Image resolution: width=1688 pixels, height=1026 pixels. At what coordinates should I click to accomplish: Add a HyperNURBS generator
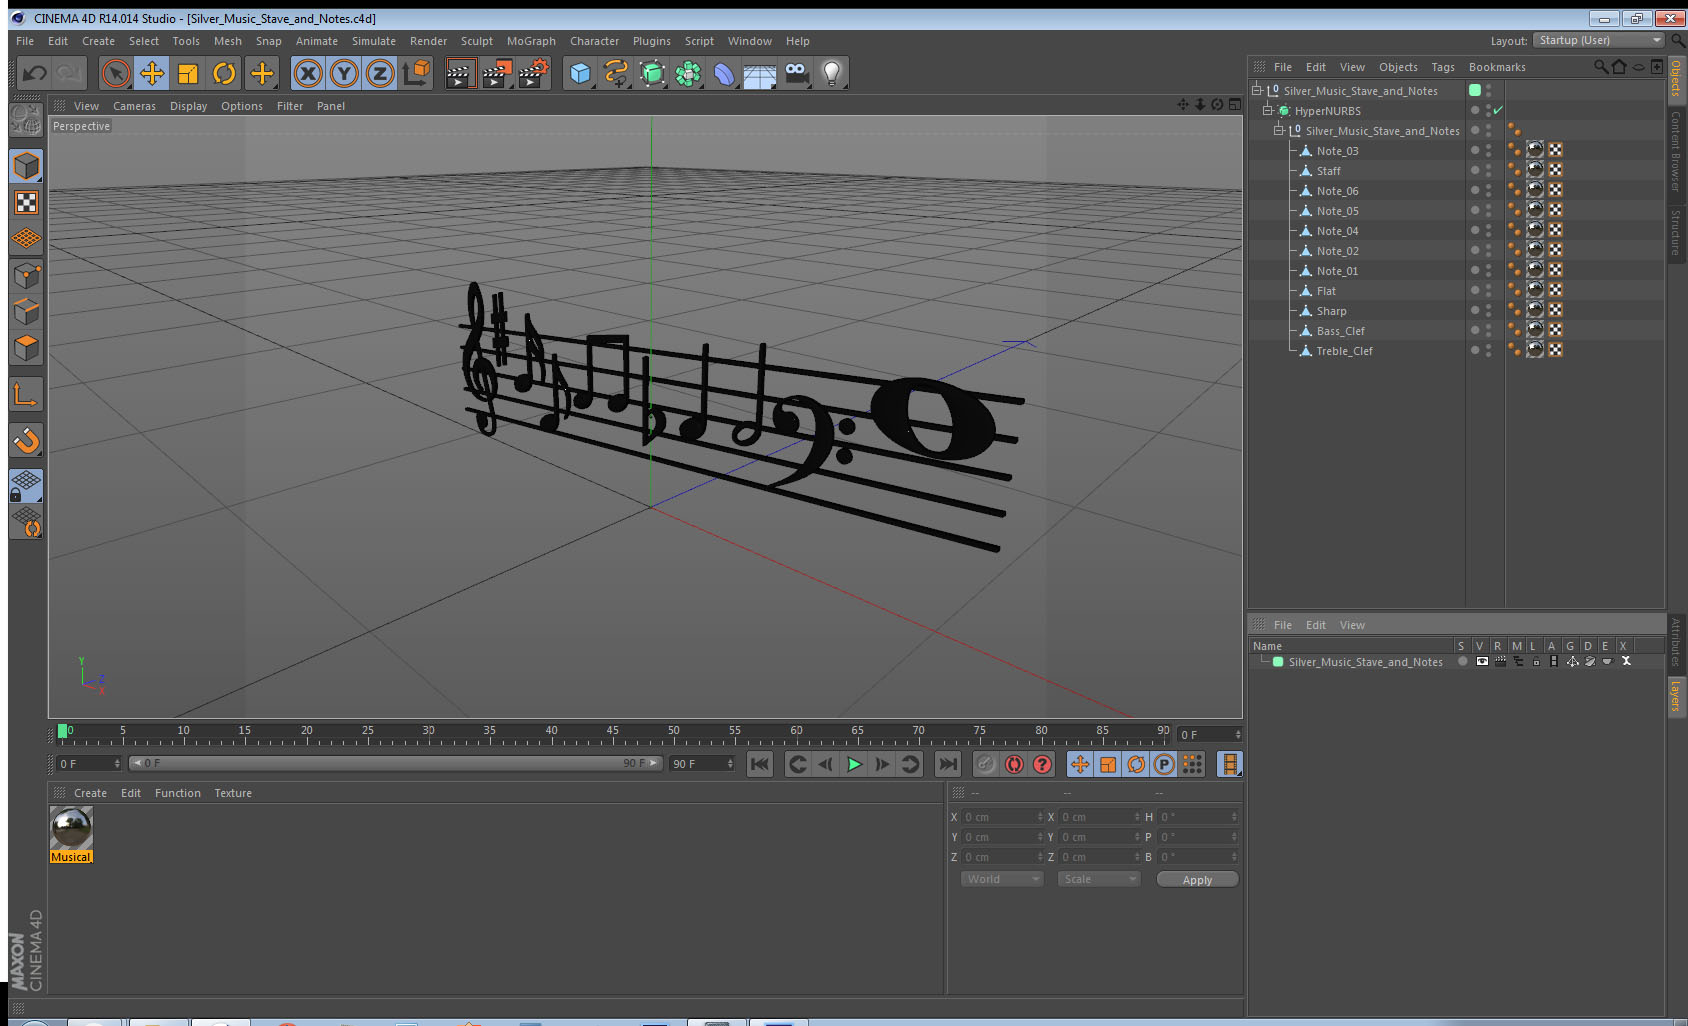[652, 73]
